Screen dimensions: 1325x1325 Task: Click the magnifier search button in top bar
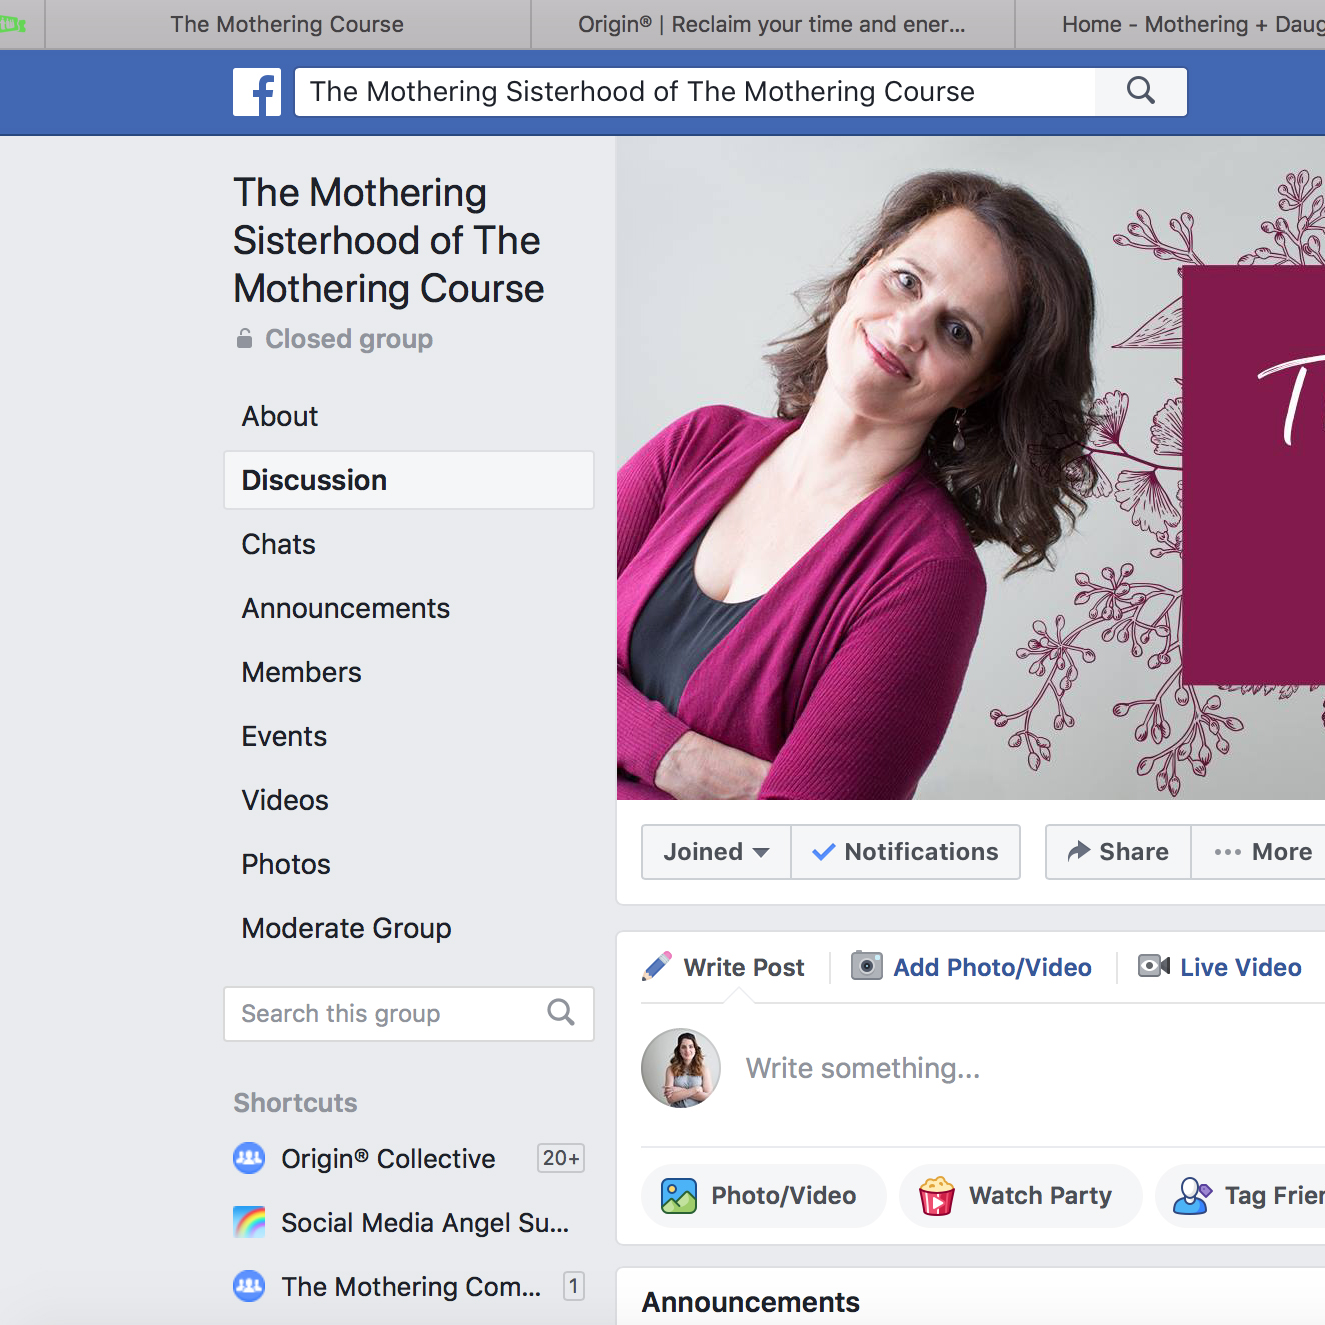pos(1141,92)
